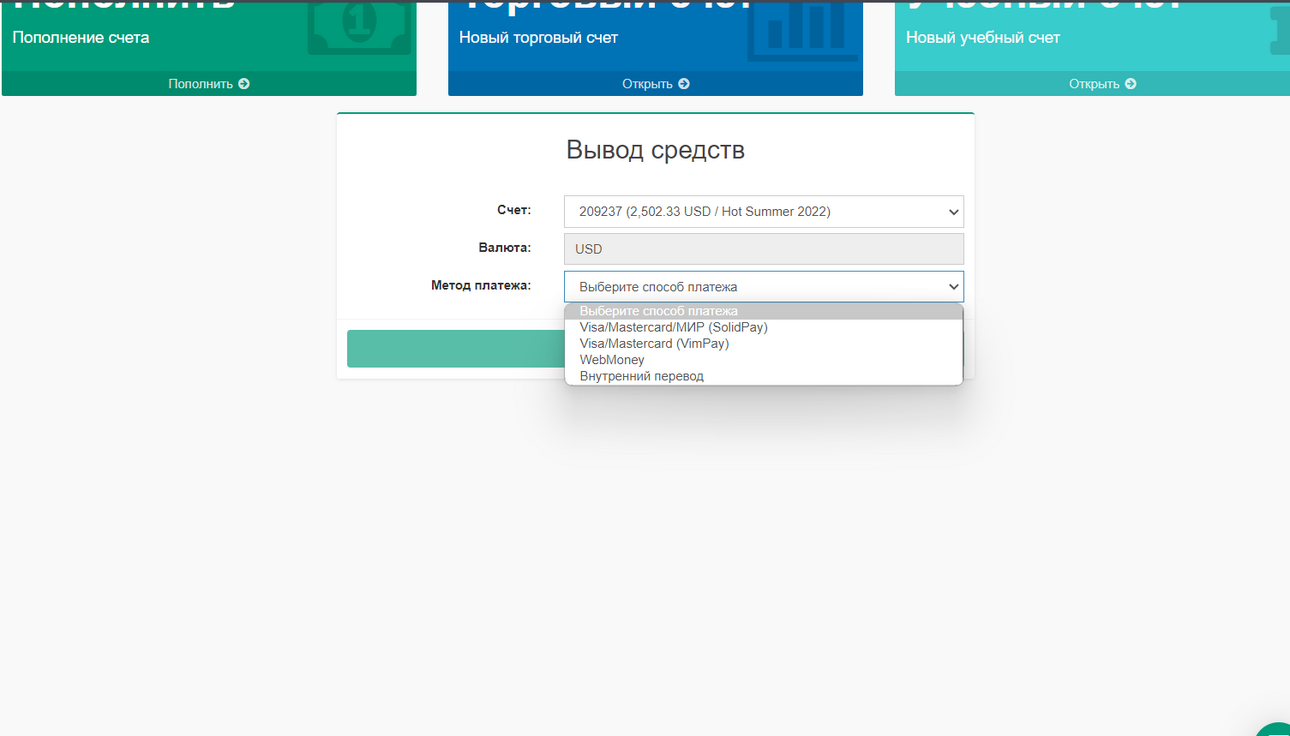This screenshot has height=736, width=1290.
Task: Click the Пополнить button on the green card
Action: pos(209,84)
